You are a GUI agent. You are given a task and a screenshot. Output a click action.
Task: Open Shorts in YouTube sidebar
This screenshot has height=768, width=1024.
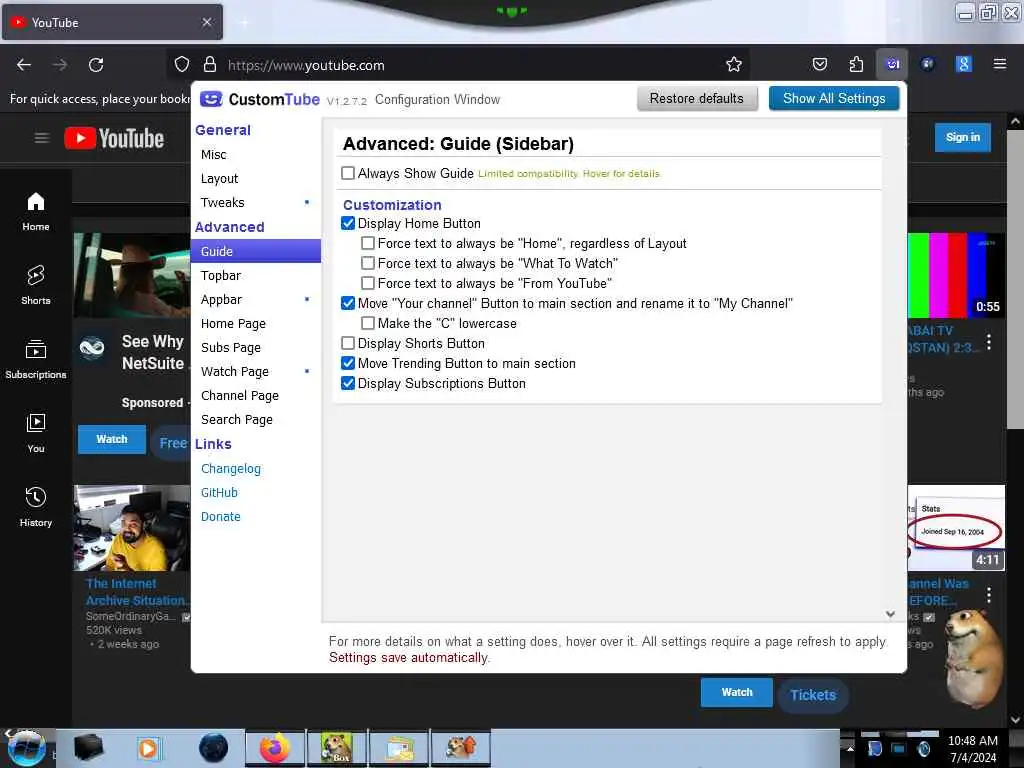point(36,285)
